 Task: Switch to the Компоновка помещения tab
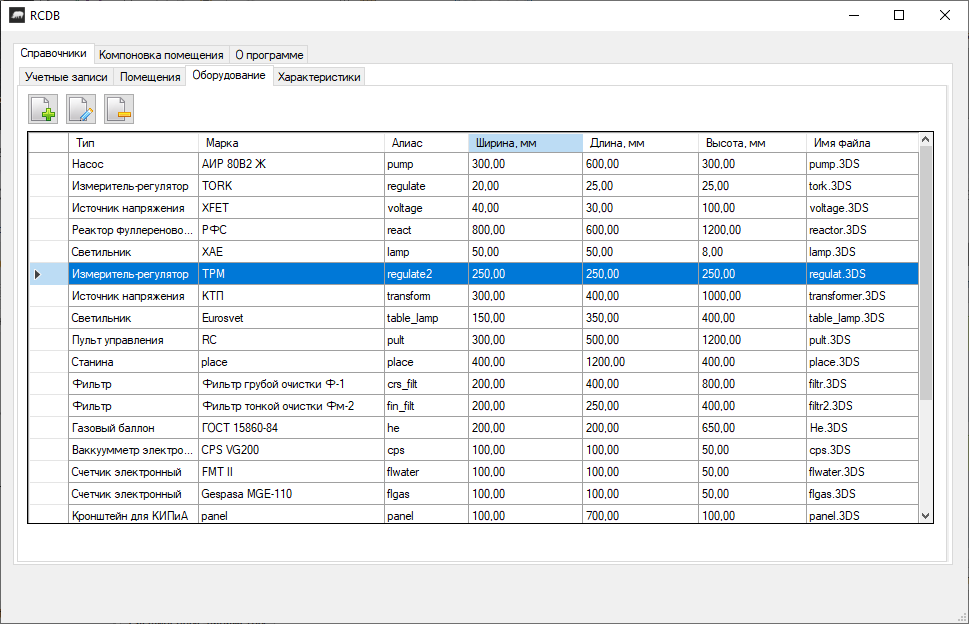(x=161, y=55)
